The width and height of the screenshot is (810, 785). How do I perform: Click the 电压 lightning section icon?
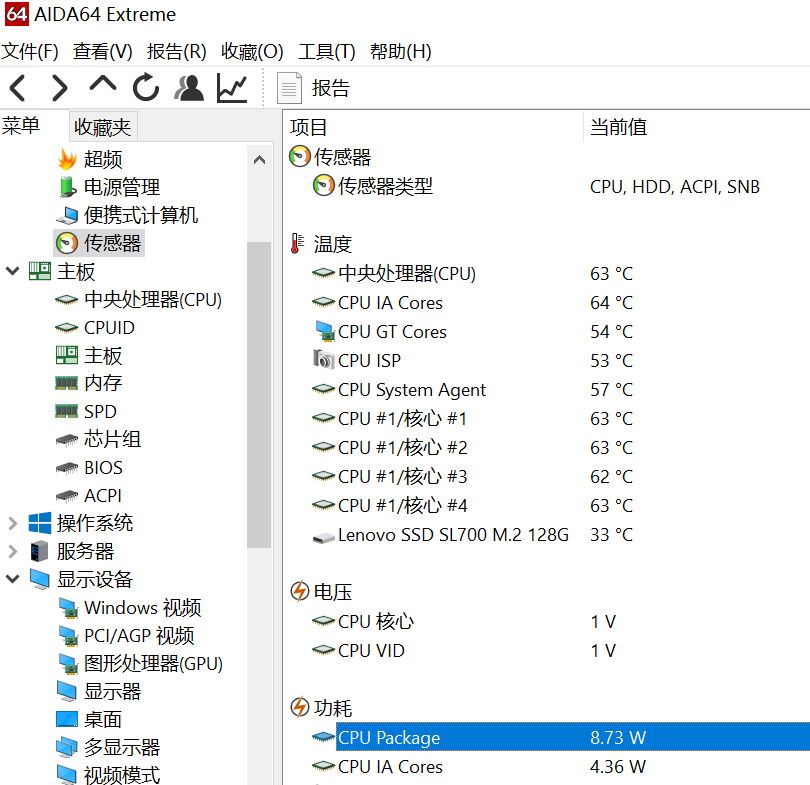(x=300, y=591)
